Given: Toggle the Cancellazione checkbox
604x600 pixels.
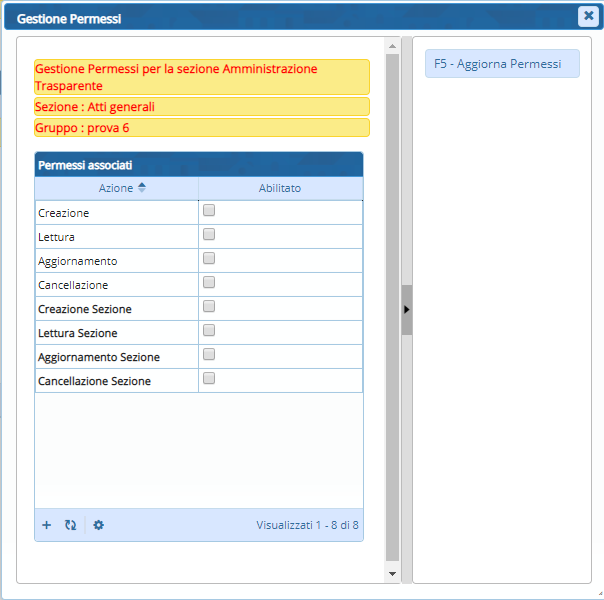Looking at the screenshot, I should tap(209, 283).
